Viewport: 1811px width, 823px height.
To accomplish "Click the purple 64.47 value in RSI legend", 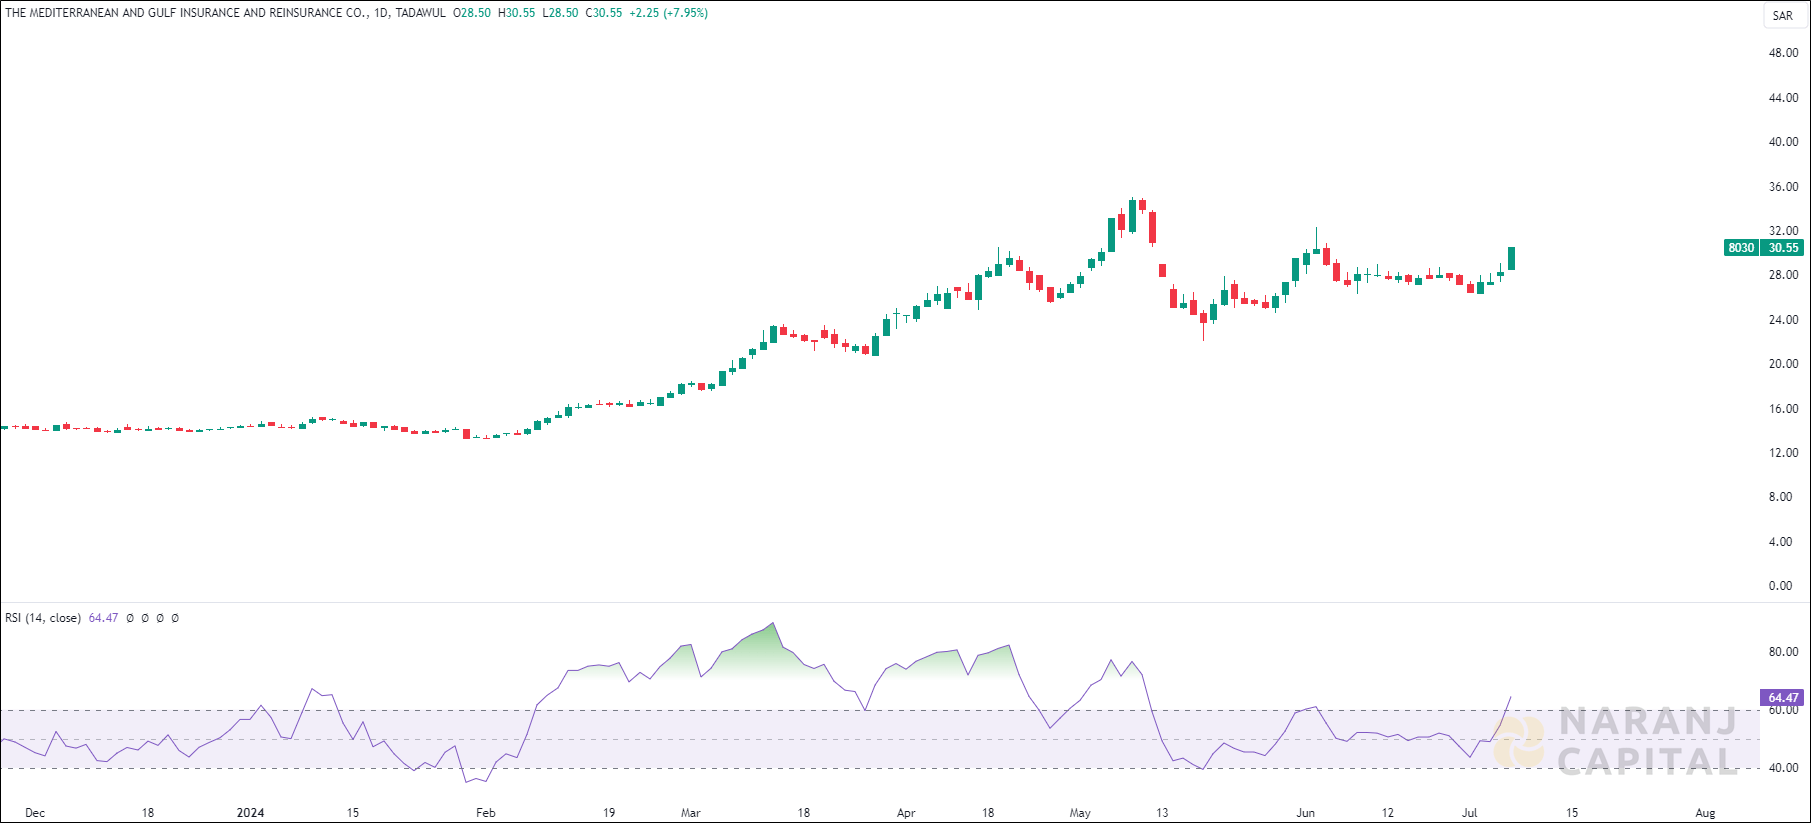I will click(103, 618).
